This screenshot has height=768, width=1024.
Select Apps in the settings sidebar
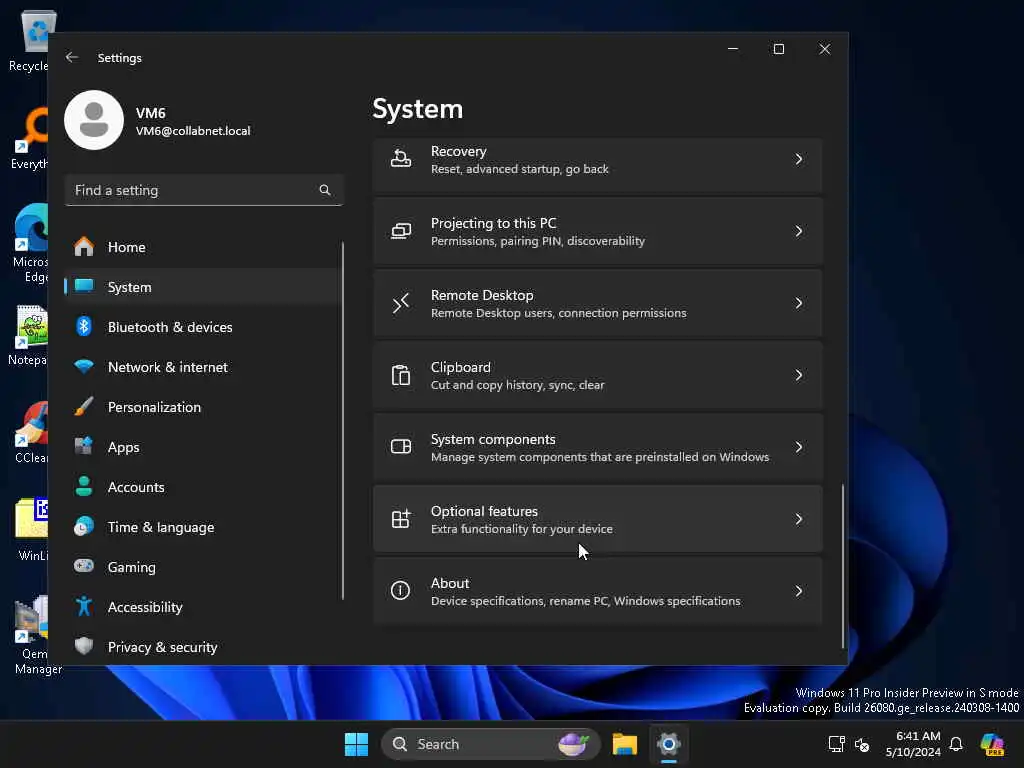pyautogui.click(x=124, y=447)
